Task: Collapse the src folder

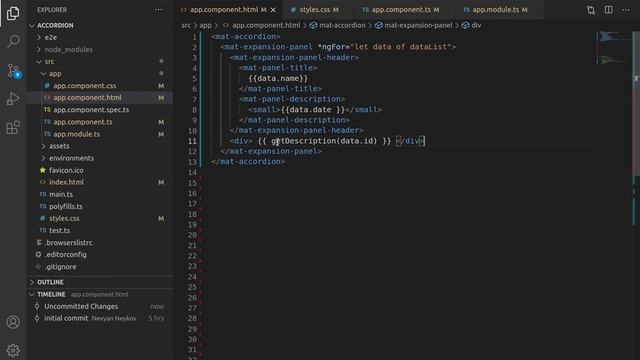Action: [x=49, y=62]
